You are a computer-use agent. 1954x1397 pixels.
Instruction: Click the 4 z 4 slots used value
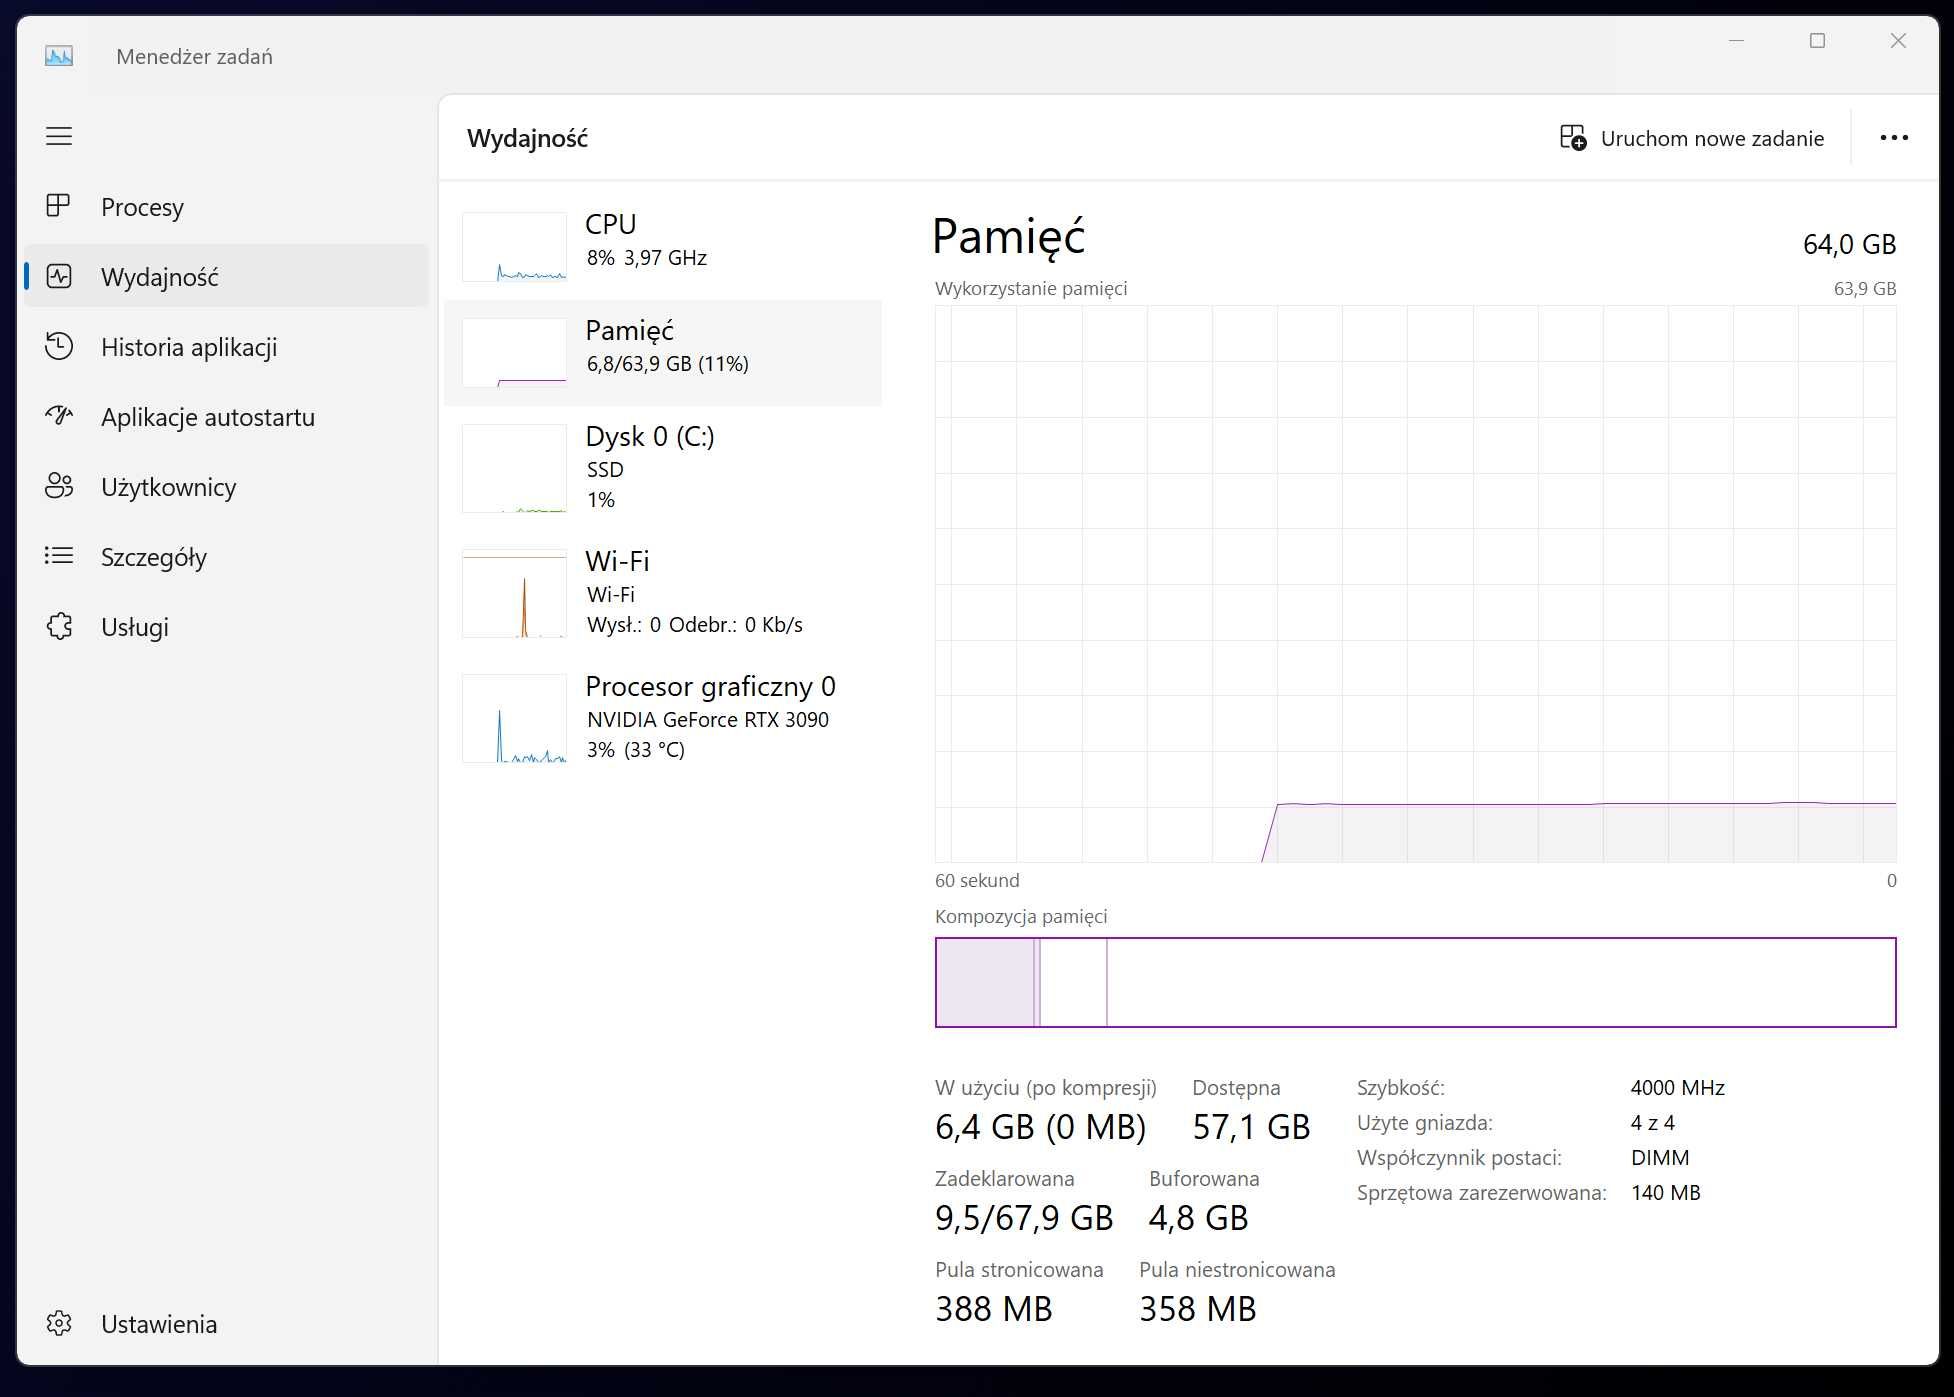pyautogui.click(x=1652, y=1123)
